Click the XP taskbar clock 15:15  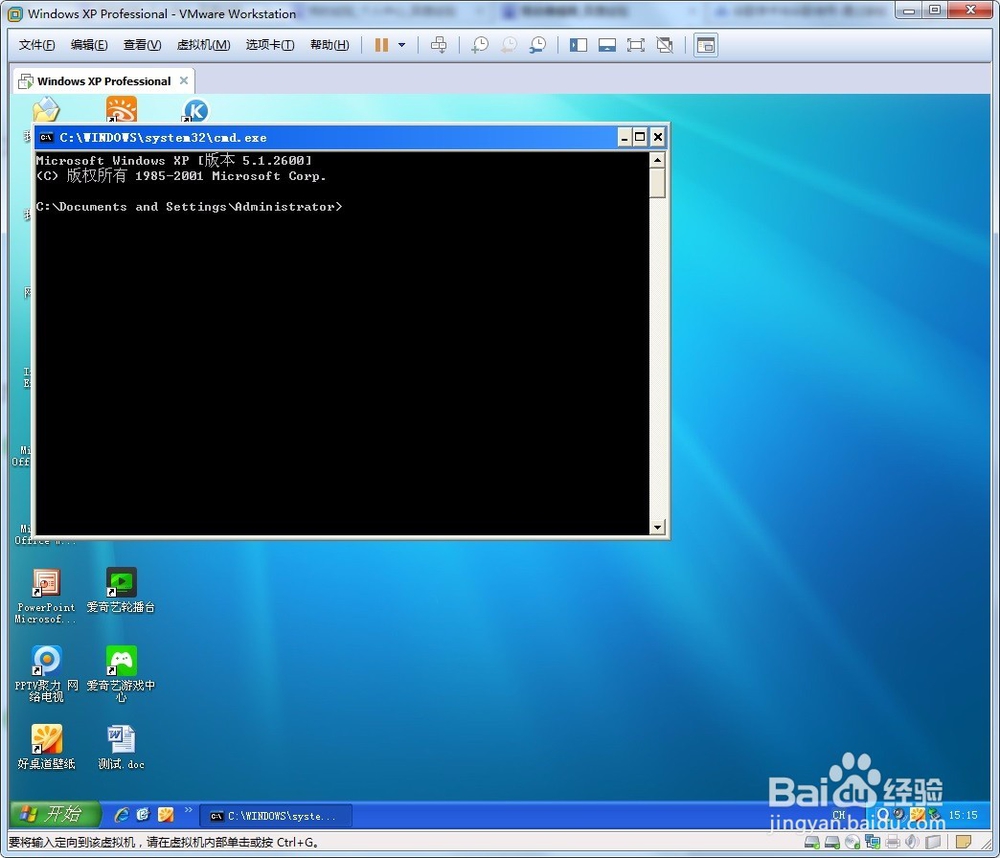tap(963, 815)
